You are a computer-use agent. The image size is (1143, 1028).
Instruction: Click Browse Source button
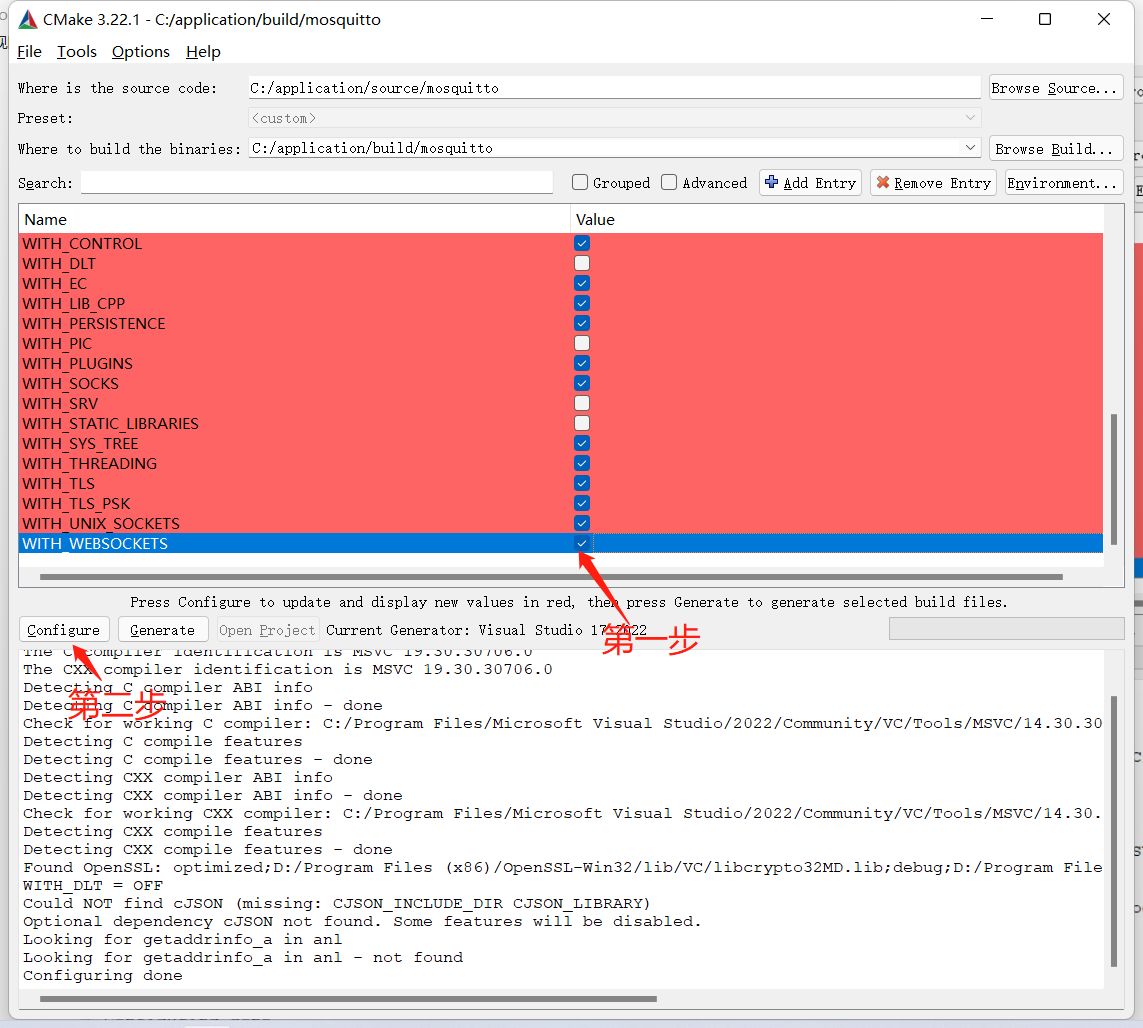click(x=1056, y=87)
